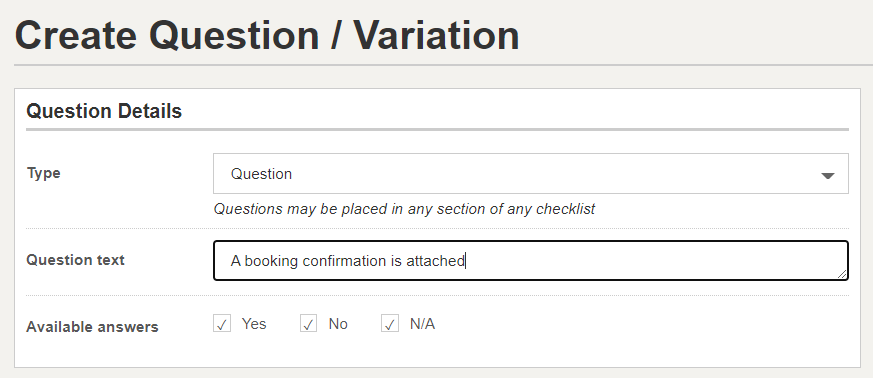
Task: Click the Question Details section header
Action: [104, 111]
